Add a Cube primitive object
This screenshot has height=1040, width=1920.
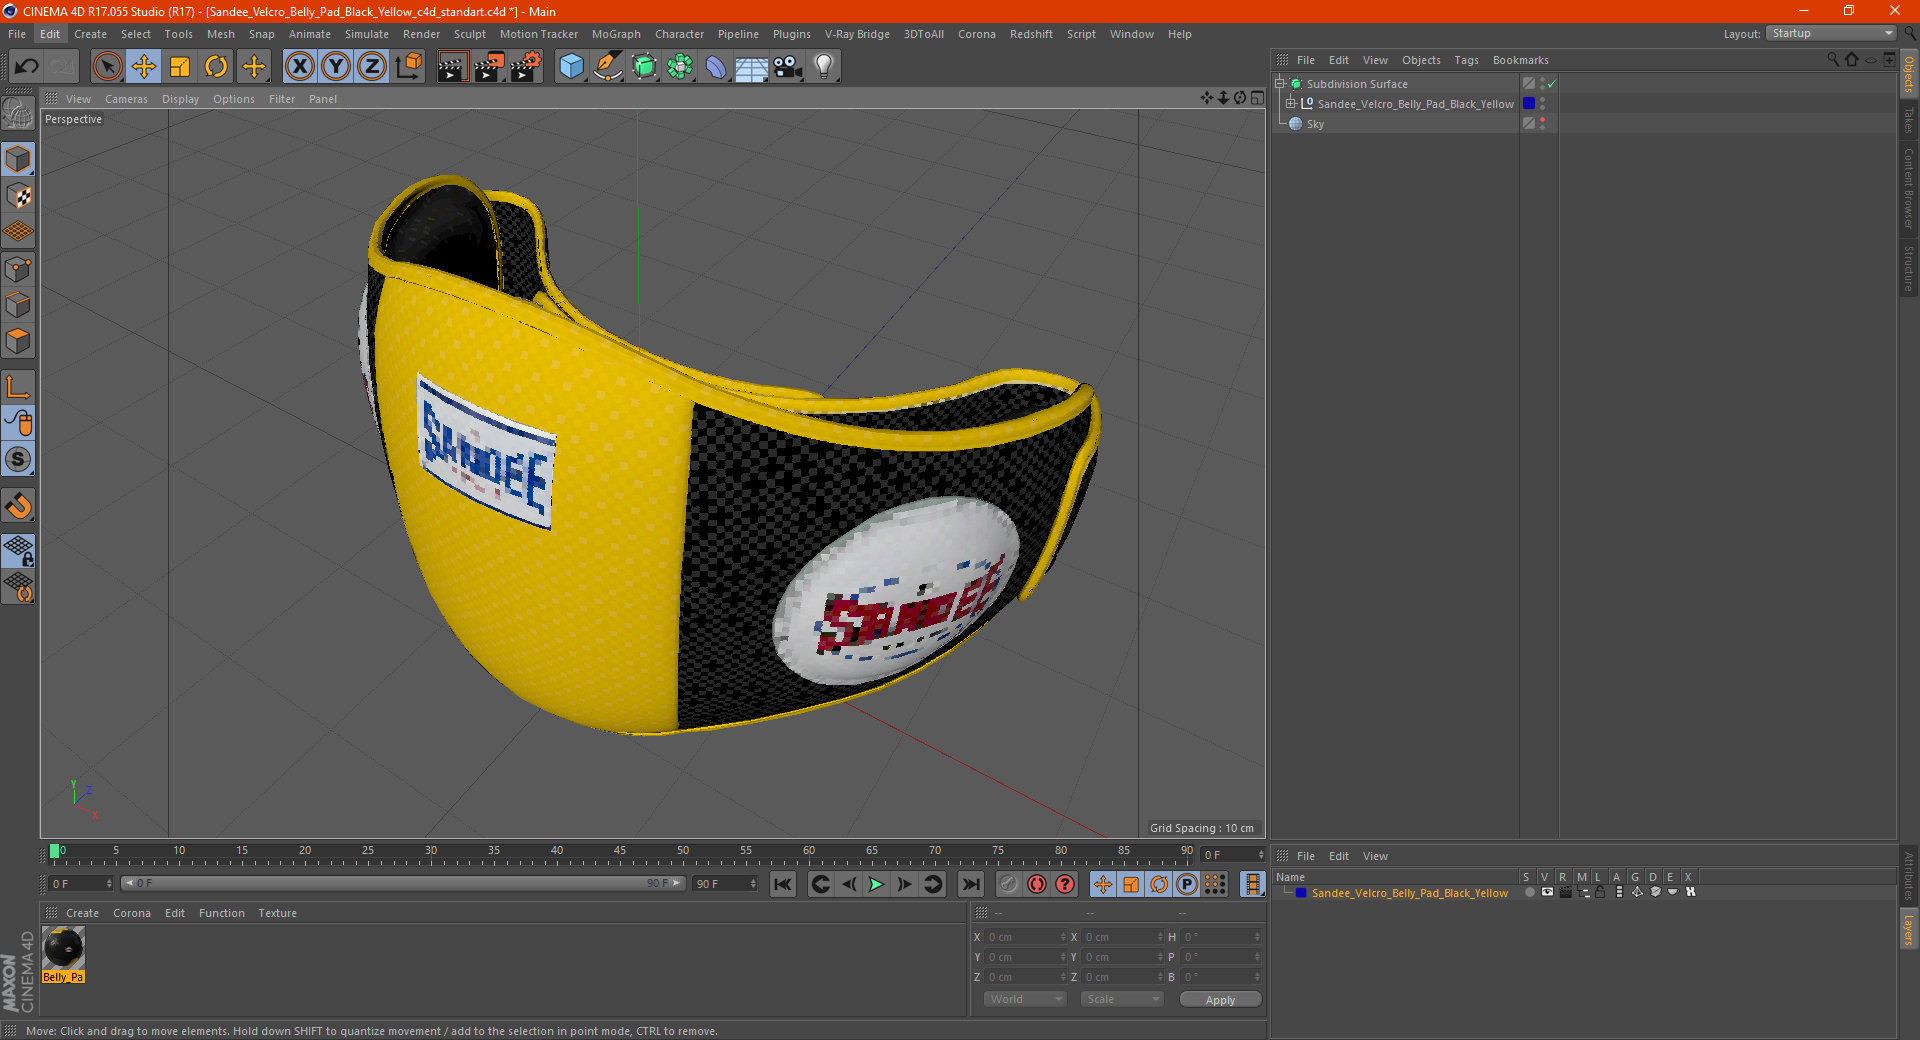click(571, 67)
